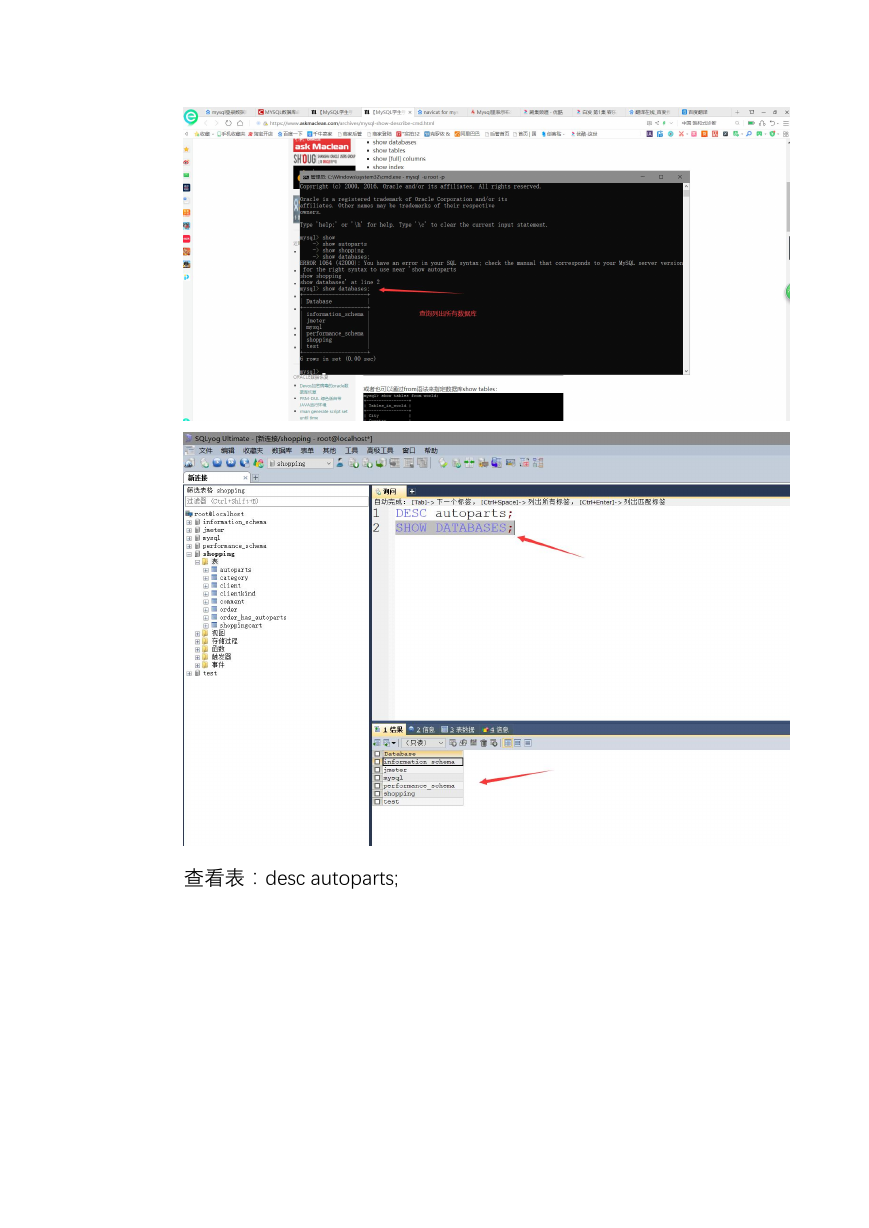
Task: Select the 触发器 triggers folder
Action: (221, 658)
